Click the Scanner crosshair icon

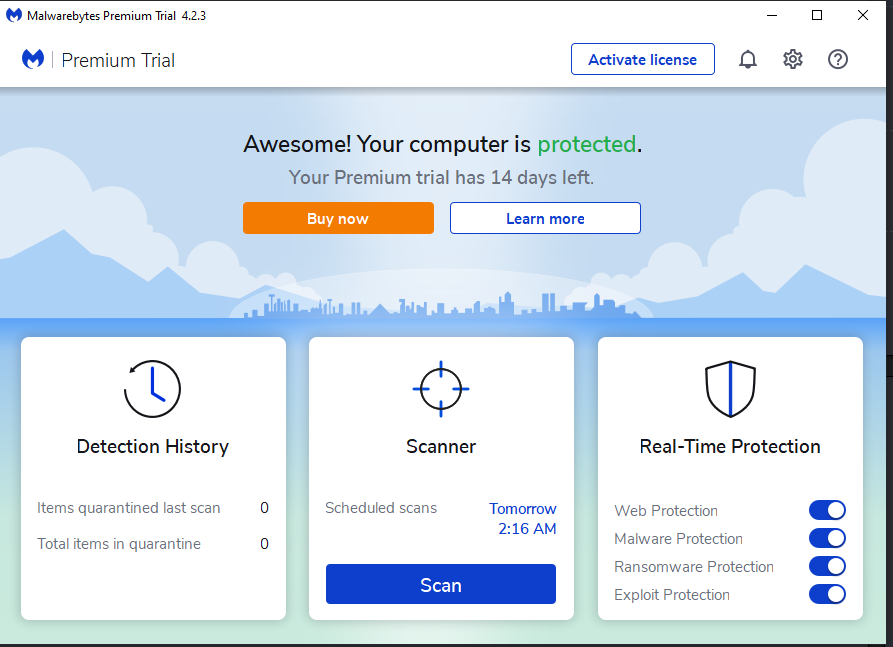pyautogui.click(x=441, y=388)
